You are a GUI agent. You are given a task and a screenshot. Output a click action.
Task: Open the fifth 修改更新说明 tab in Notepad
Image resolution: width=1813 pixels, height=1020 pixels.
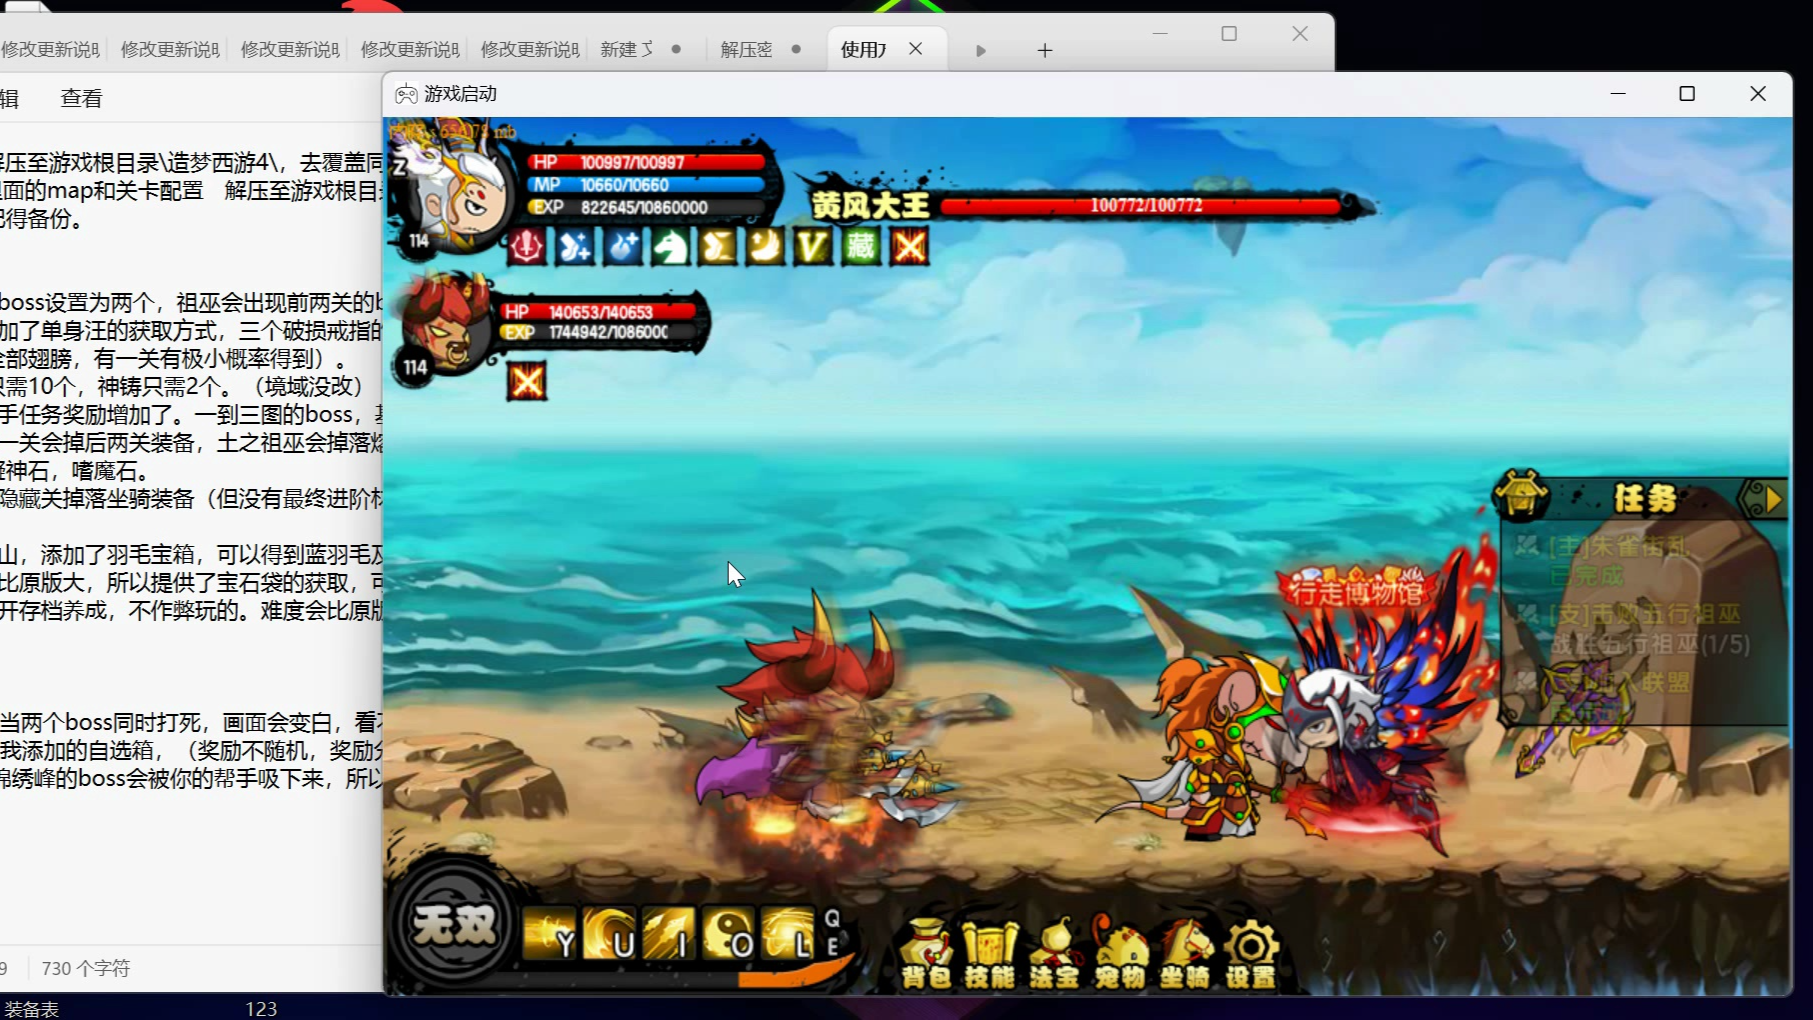pos(529,49)
